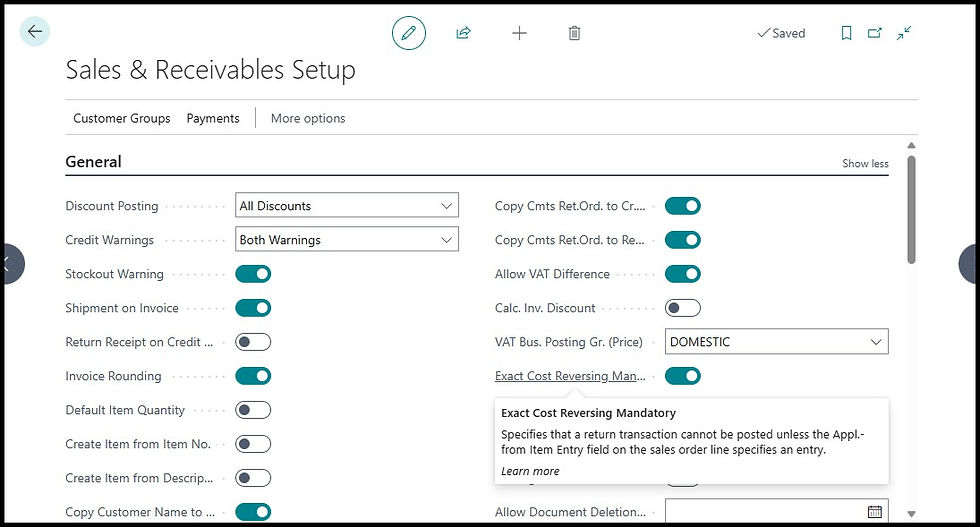Enable Return Receipt on Credit toggle
Image resolution: width=980 pixels, height=527 pixels.
(253, 342)
